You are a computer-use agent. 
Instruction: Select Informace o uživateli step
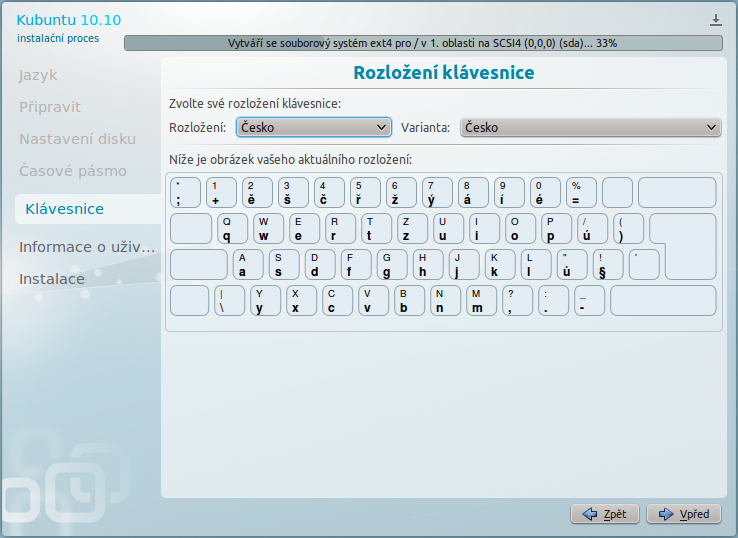point(87,247)
